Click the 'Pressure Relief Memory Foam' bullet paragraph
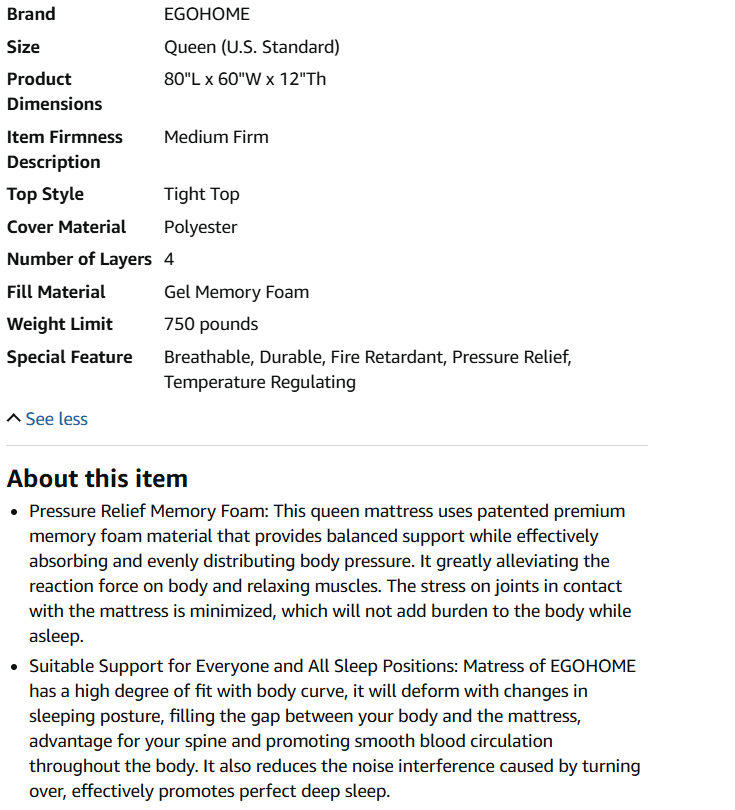Viewport: 735px width, 810px height. tap(330, 573)
